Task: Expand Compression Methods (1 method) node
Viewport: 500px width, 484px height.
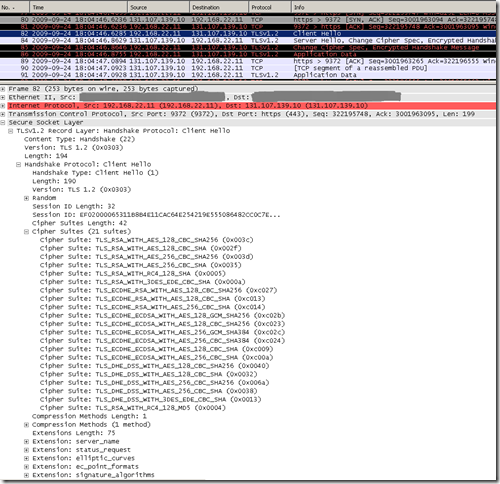Action: point(27,425)
